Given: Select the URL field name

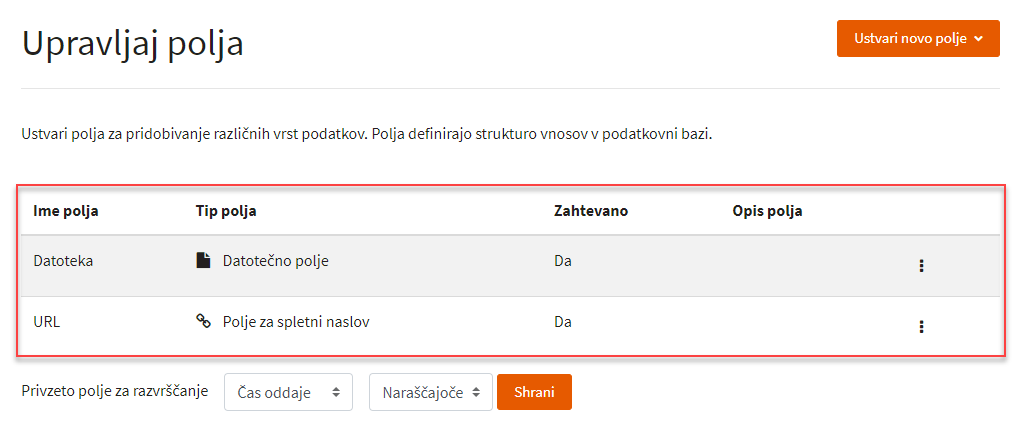Looking at the screenshot, I should tap(47, 322).
